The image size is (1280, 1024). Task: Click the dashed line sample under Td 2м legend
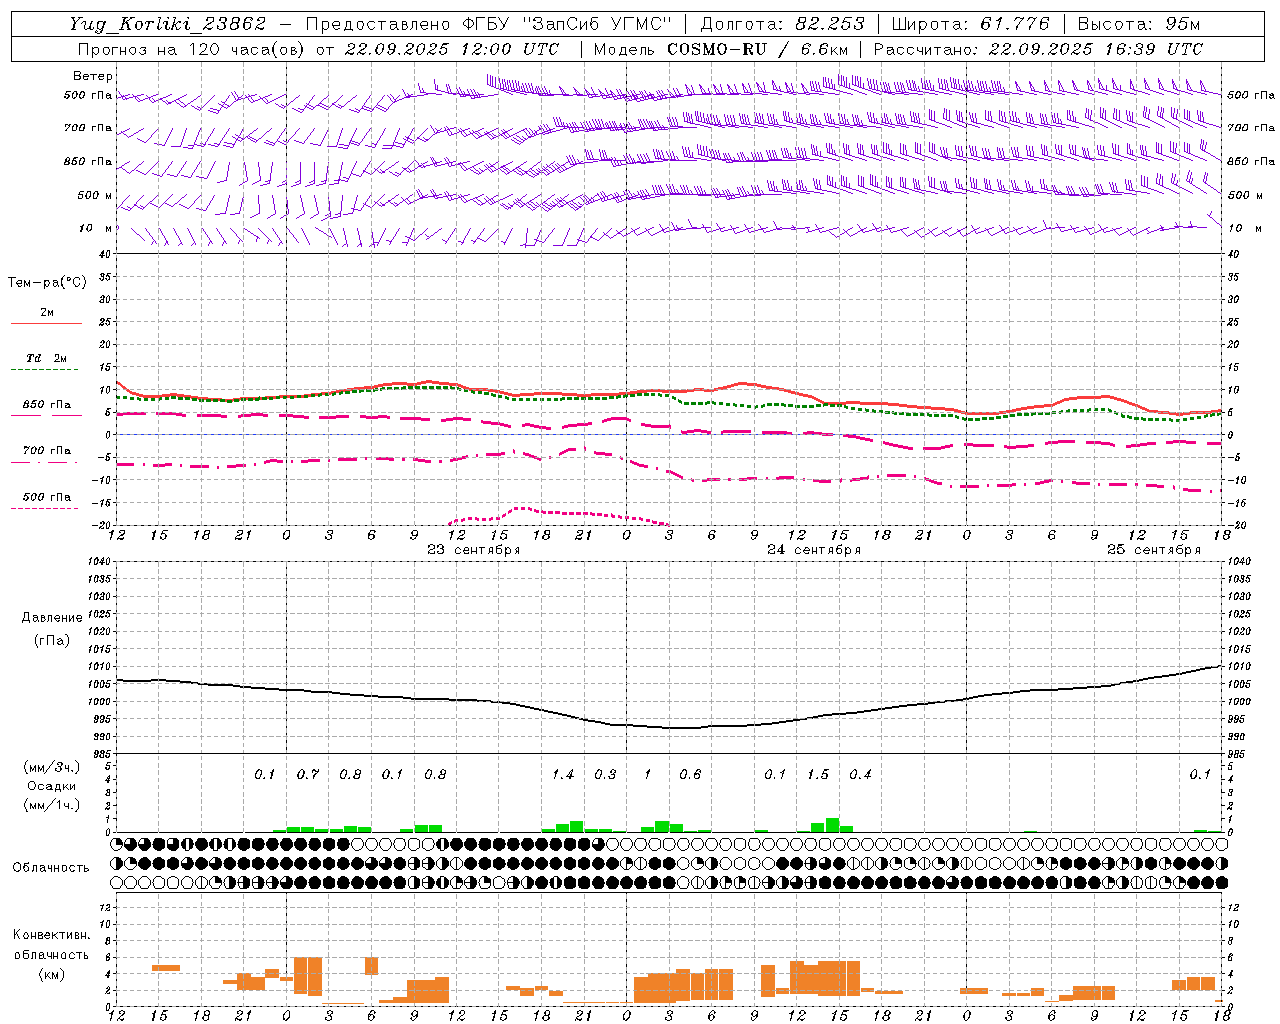point(44,370)
